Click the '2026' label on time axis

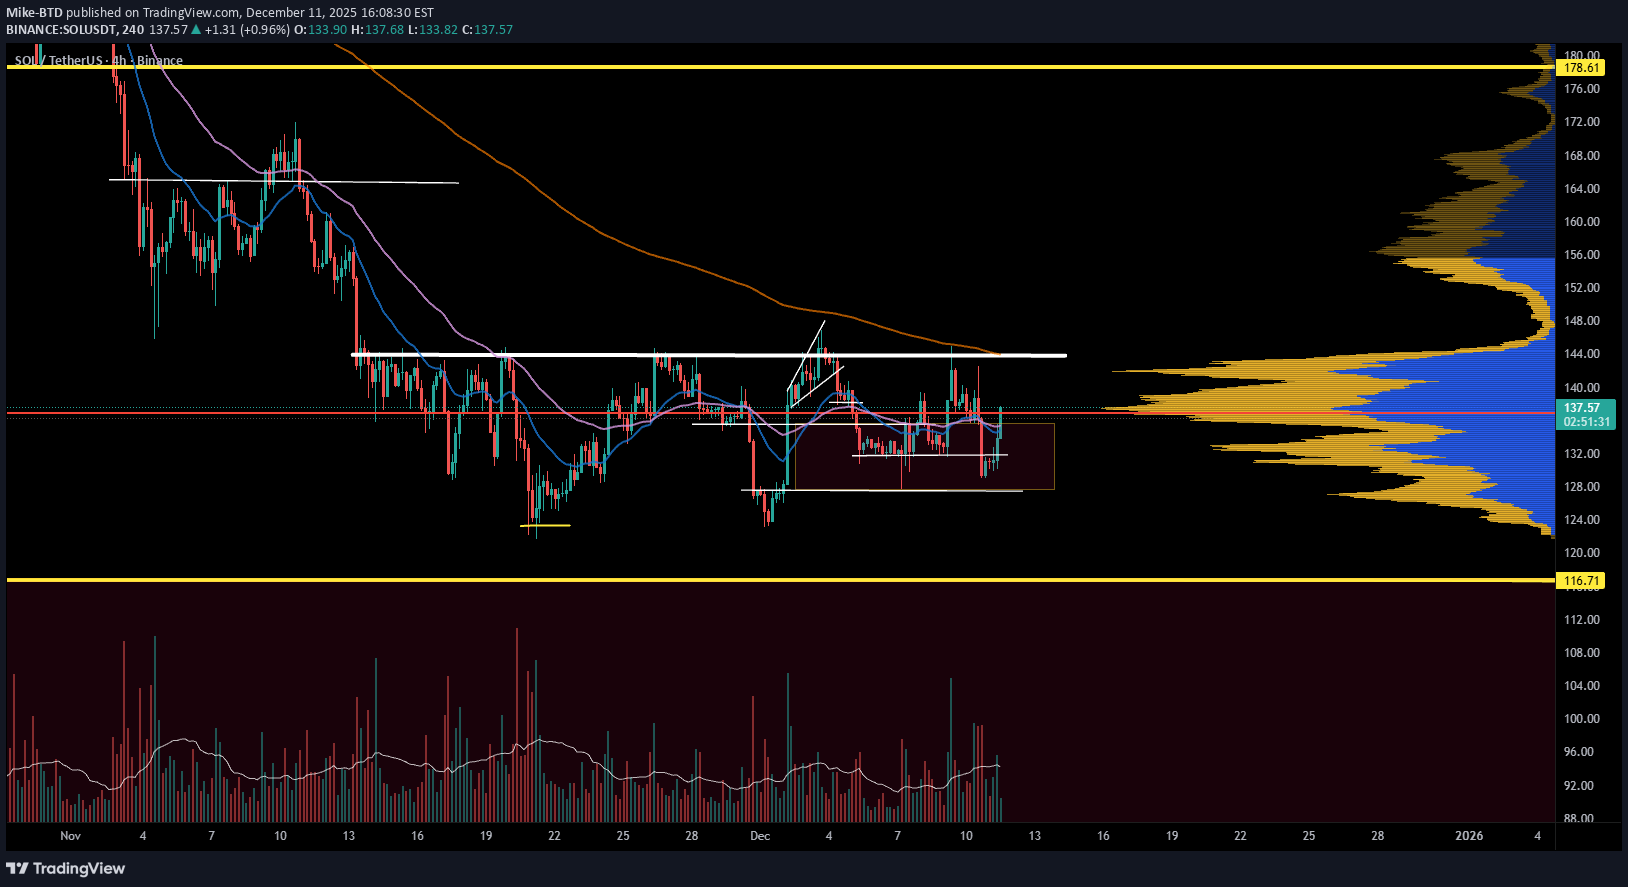pos(1468,836)
